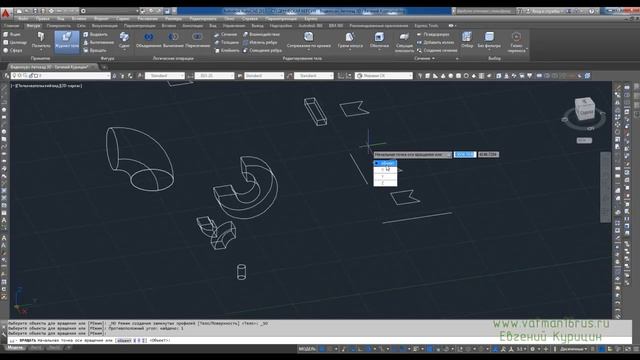The height and width of the screenshot is (360, 640).
Task: Open the AutoCAD application menu logo
Action: 6,13
